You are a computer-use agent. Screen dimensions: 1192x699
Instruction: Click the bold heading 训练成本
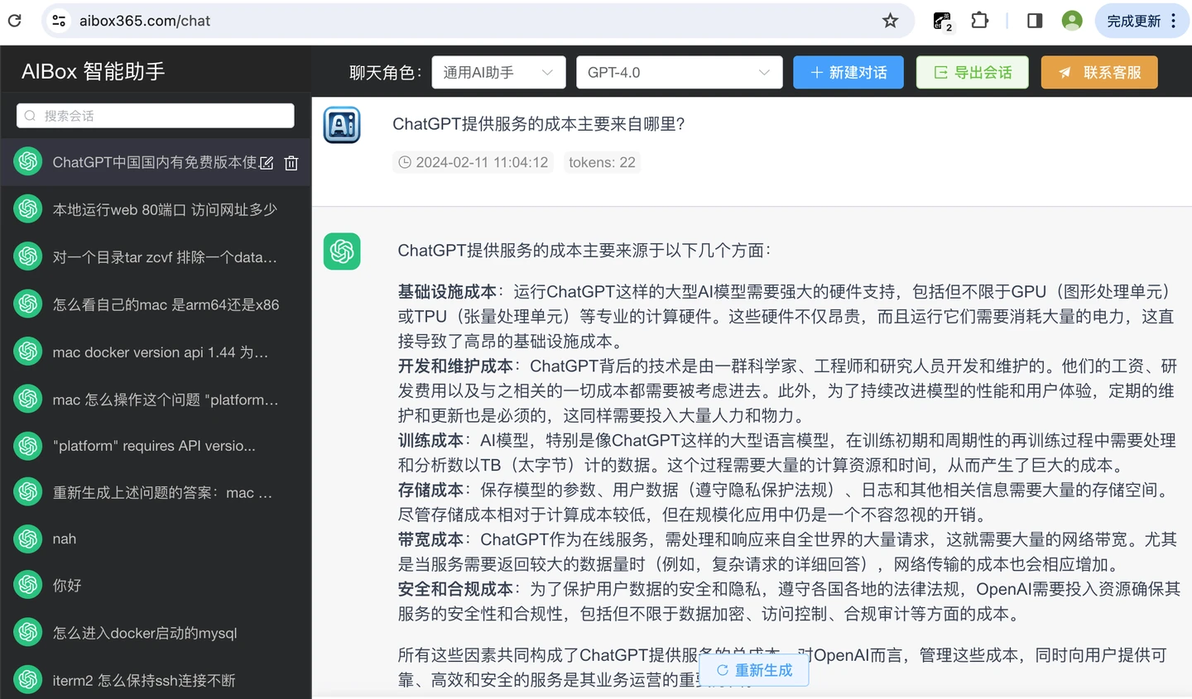(430, 440)
